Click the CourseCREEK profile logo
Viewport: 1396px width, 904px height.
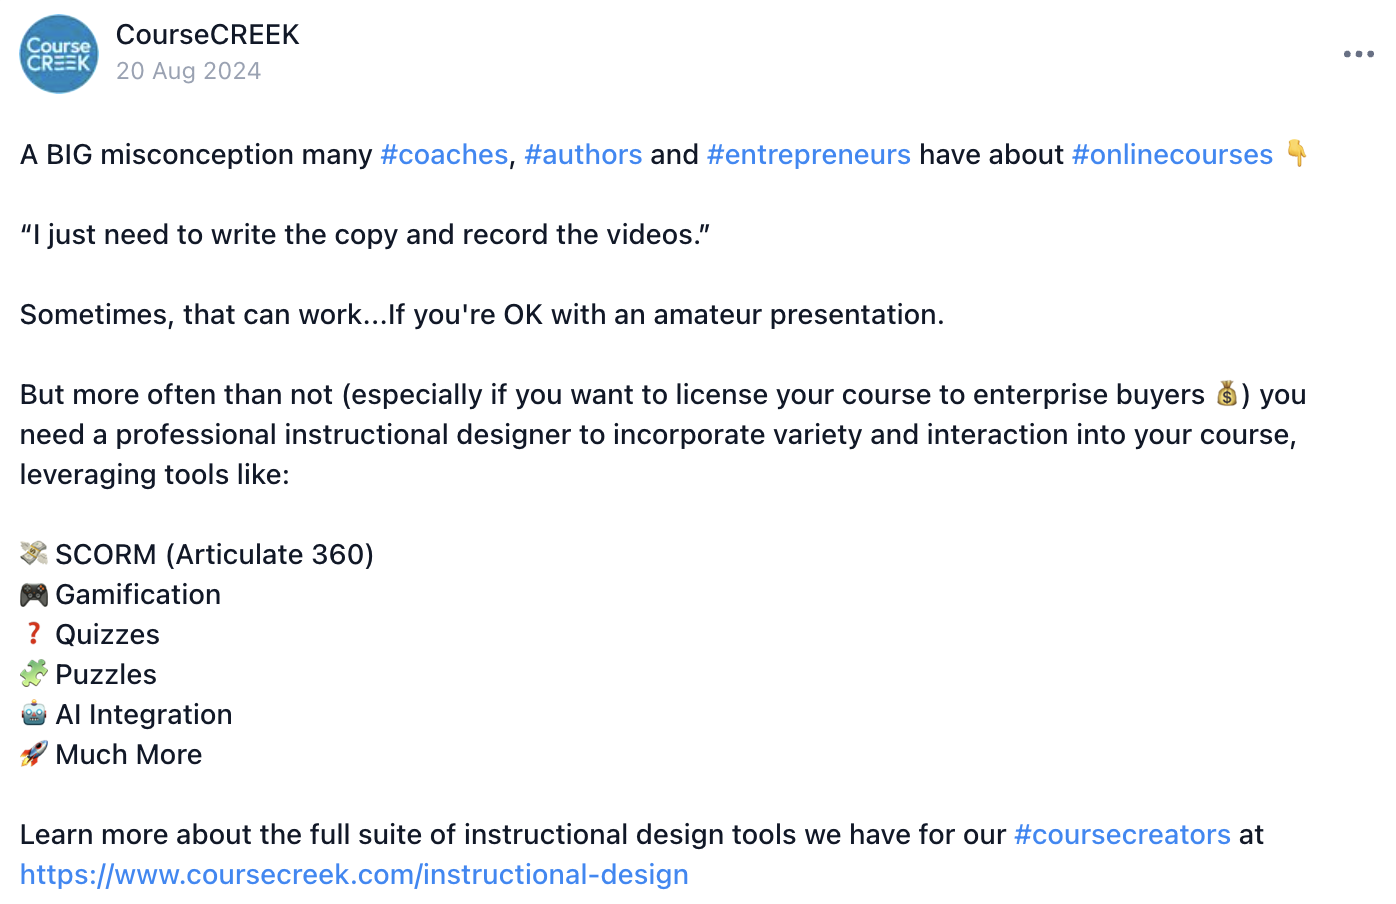click(x=59, y=54)
